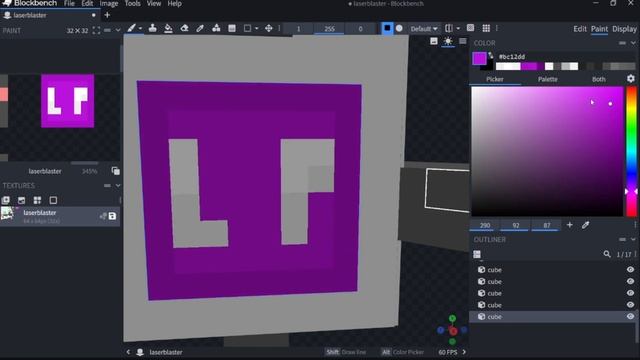Add current color to palette with plus

569,225
